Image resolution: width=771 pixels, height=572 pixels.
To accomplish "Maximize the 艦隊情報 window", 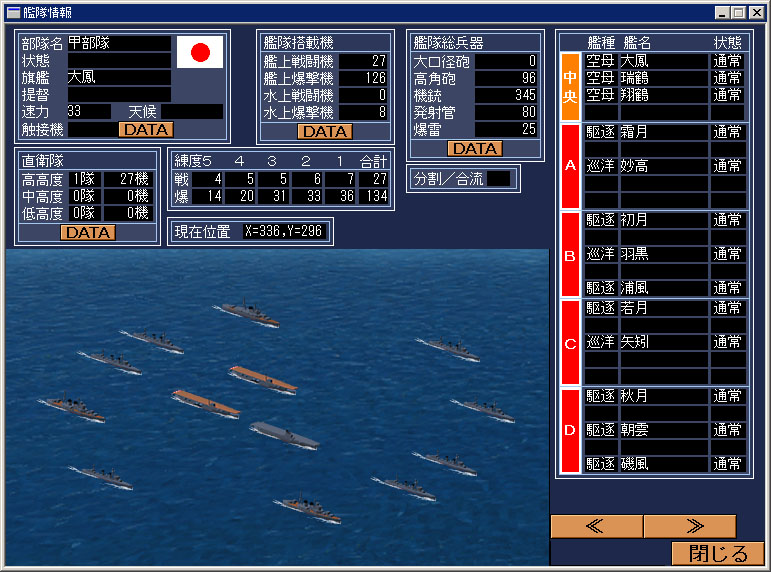I will click(739, 12).
